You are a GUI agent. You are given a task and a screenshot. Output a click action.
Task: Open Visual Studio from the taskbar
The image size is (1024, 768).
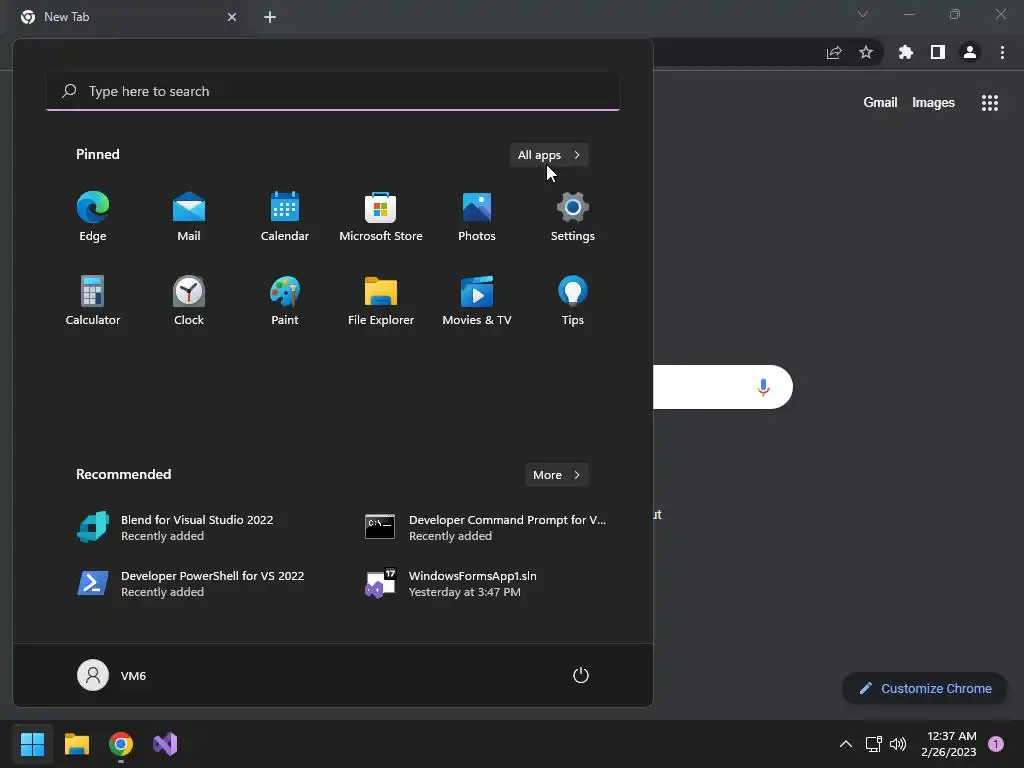click(x=165, y=744)
